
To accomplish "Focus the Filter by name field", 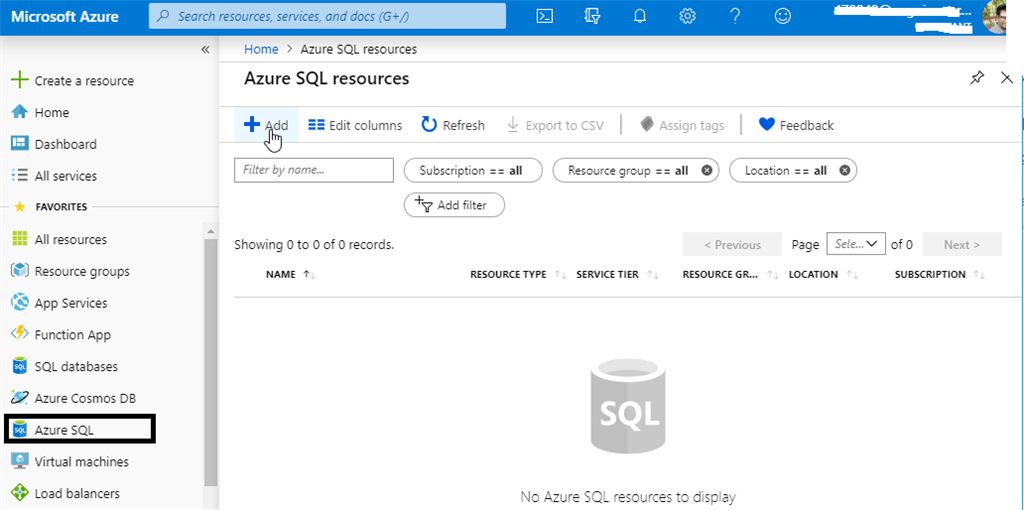I will pos(314,170).
